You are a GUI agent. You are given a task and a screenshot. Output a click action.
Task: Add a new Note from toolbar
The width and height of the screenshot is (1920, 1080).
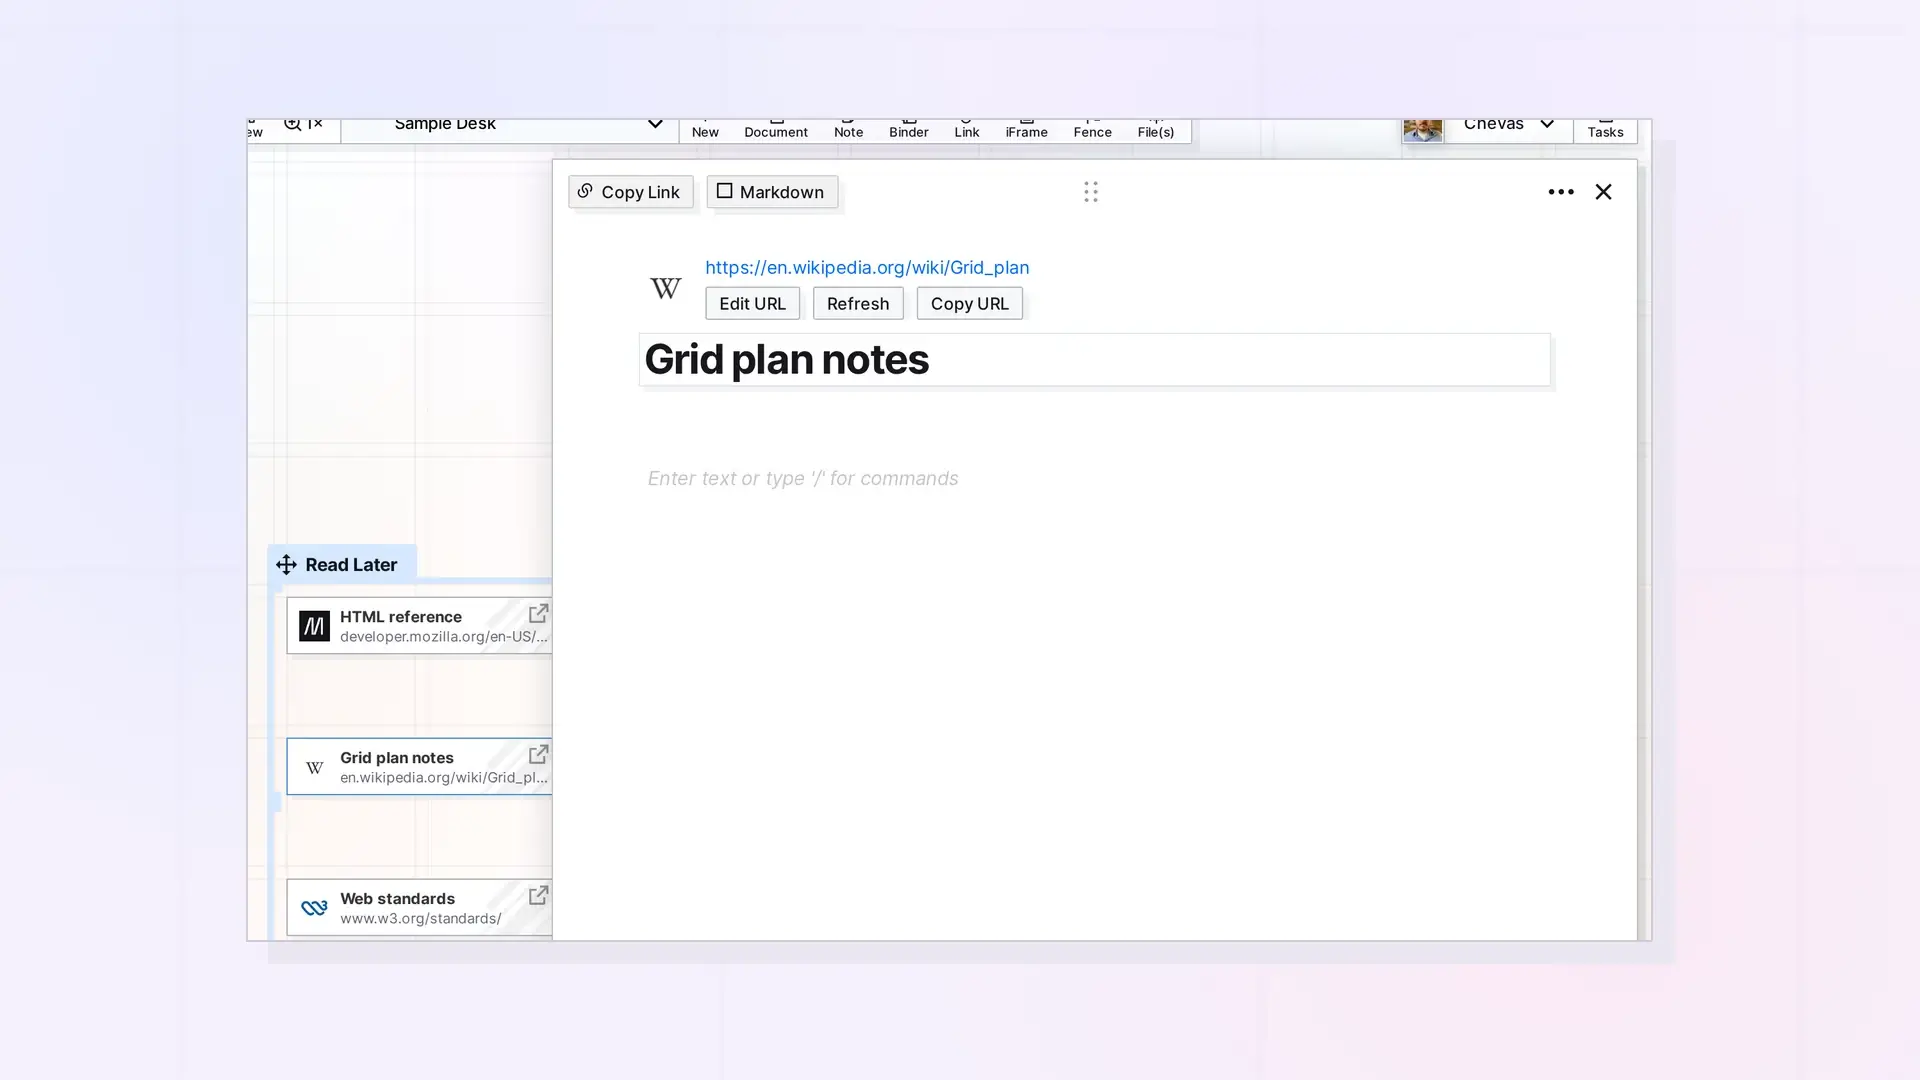(x=848, y=129)
